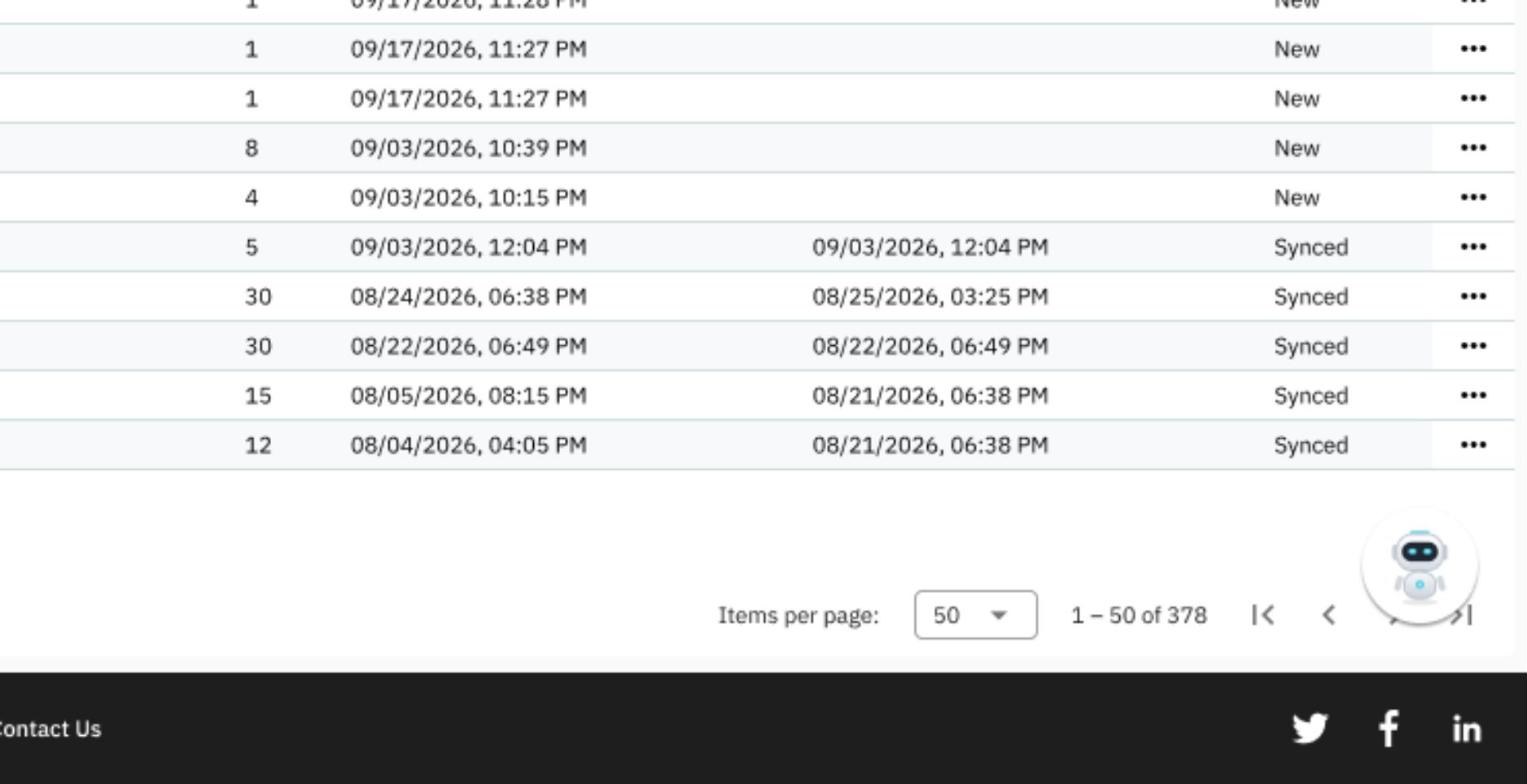This screenshot has width=1527, height=784.
Task: Click Synced status in the 08/24/2026 row
Action: pyautogui.click(x=1310, y=297)
